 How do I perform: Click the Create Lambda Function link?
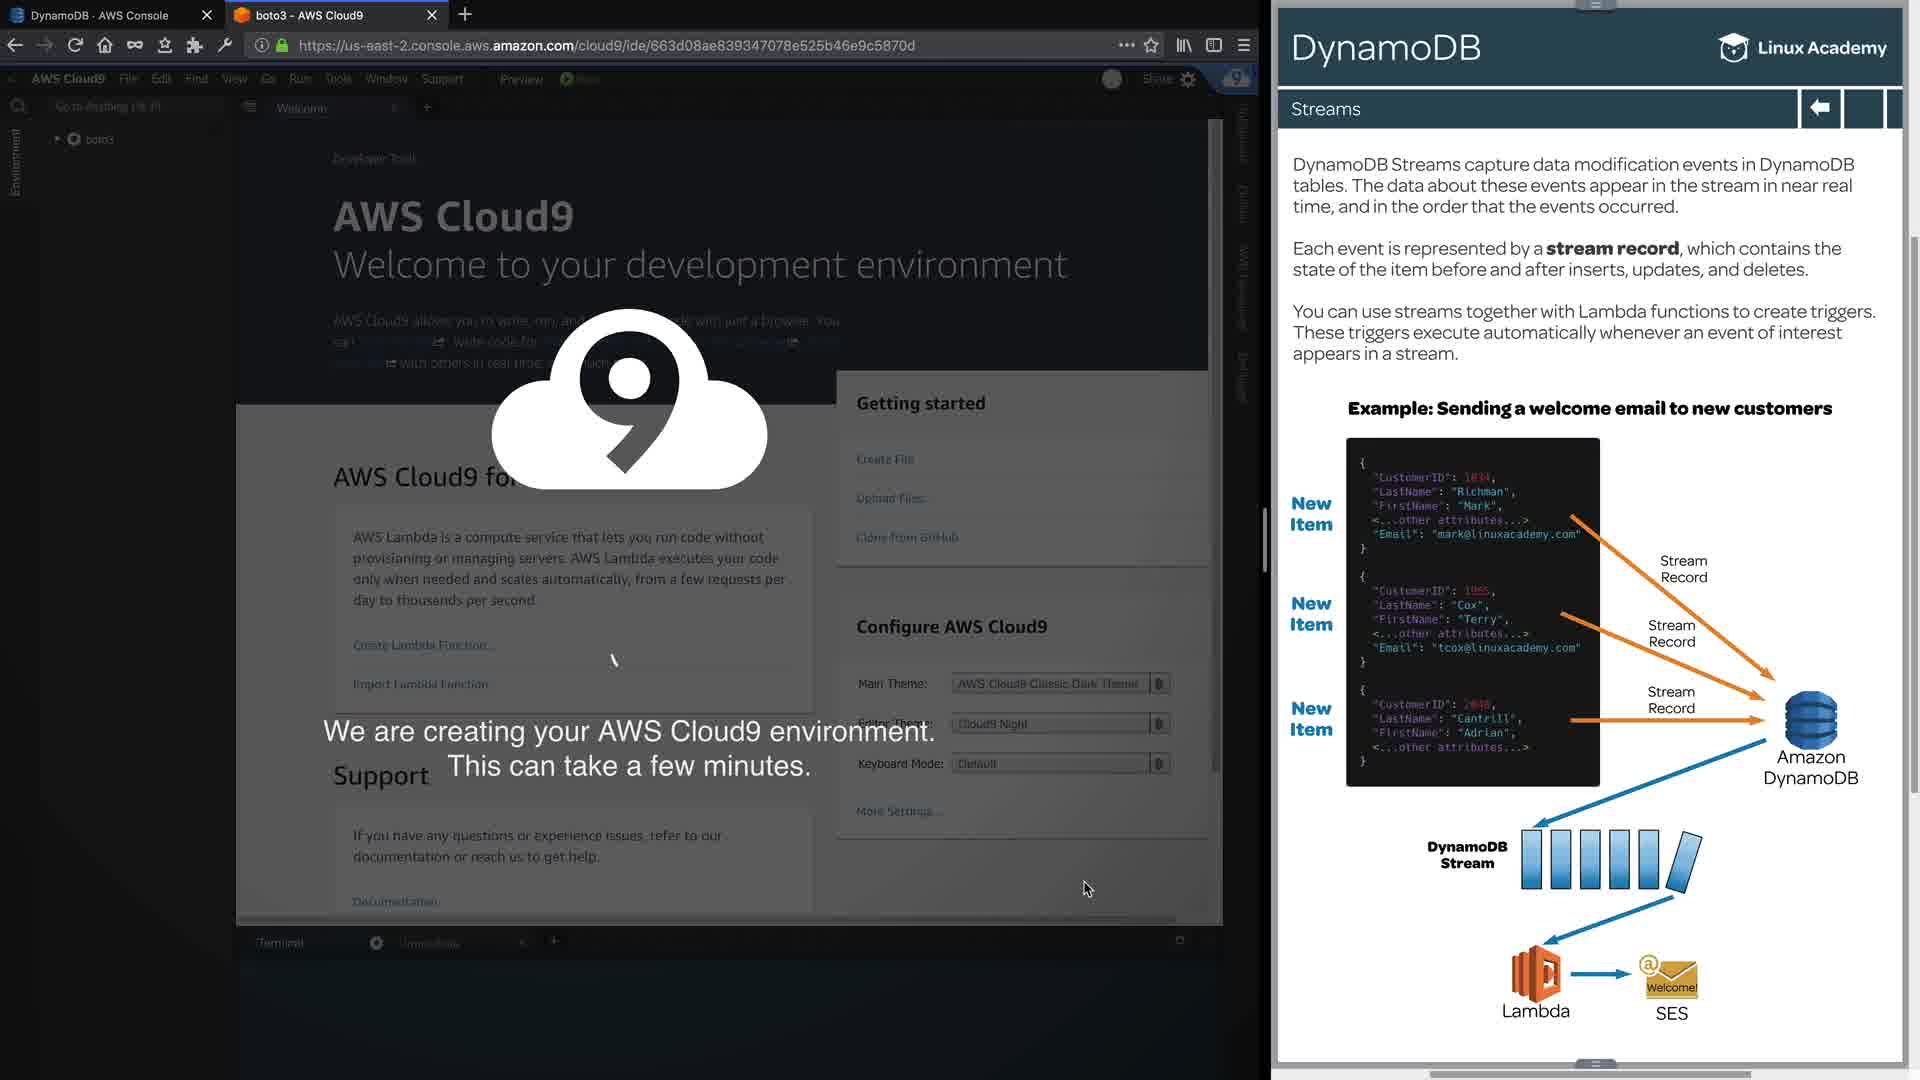420,645
